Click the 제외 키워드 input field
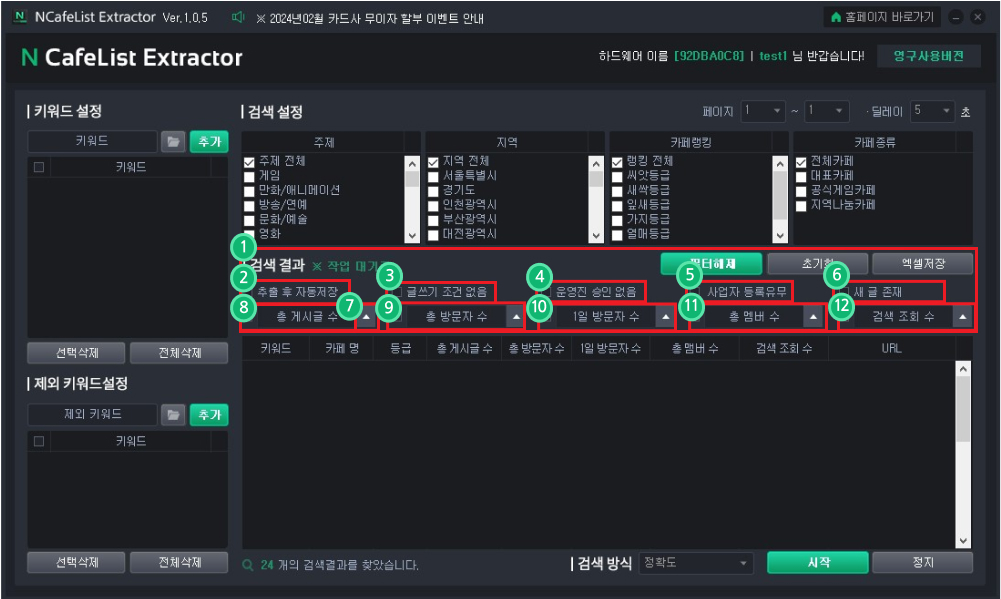The height and width of the screenshot is (599, 1001). [93, 415]
